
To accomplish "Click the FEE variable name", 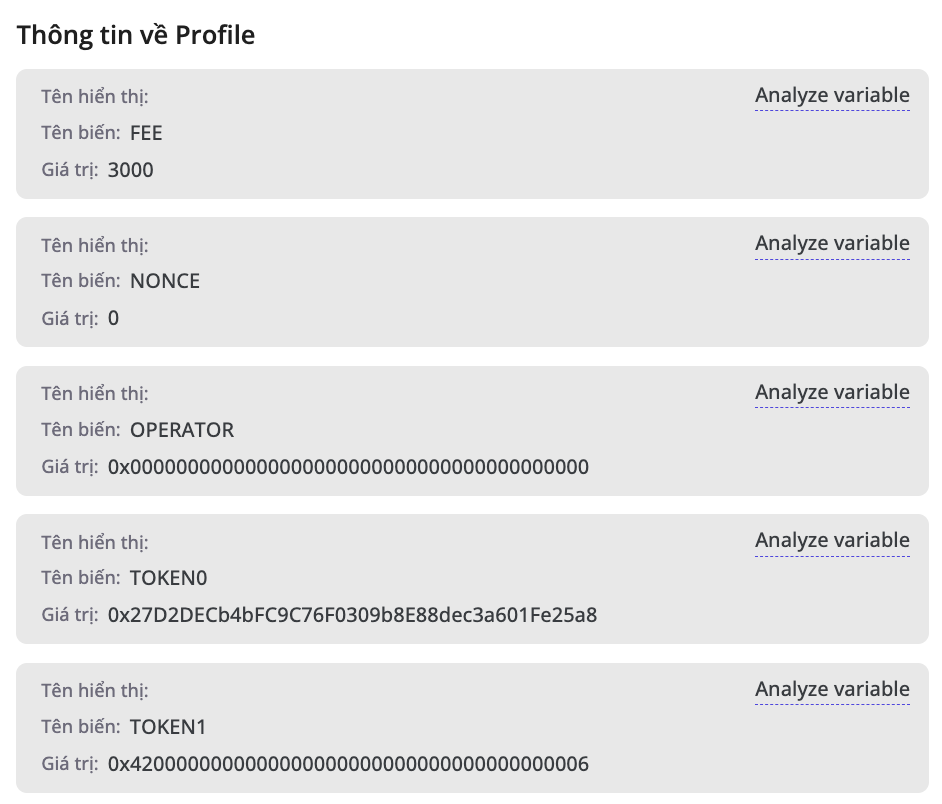I will point(146,133).
